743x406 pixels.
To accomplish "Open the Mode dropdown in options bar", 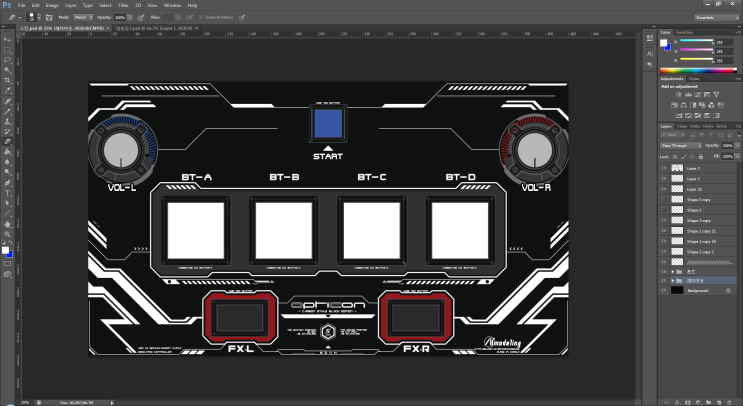I will point(84,17).
